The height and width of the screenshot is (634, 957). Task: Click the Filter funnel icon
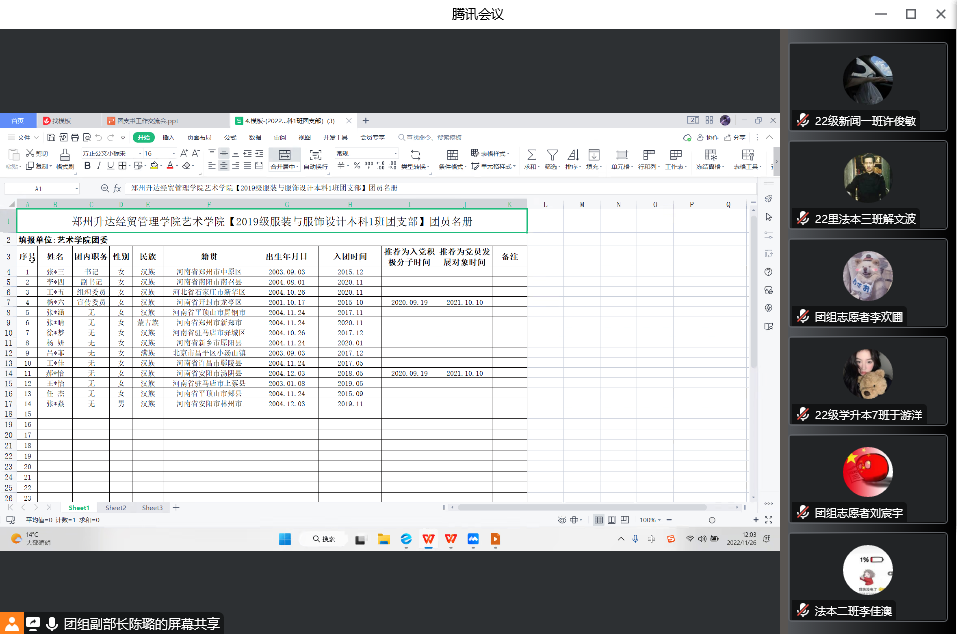coord(551,155)
